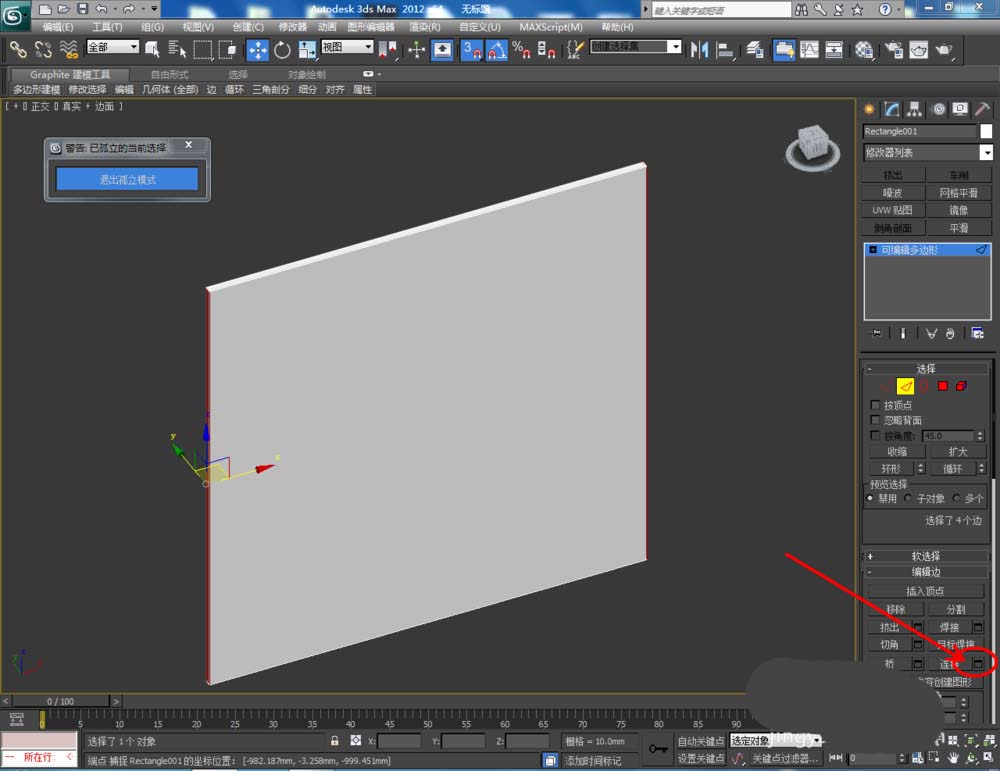The width and height of the screenshot is (1000, 771).
Task: Select the Rotate transform tool
Action: tap(283, 49)
